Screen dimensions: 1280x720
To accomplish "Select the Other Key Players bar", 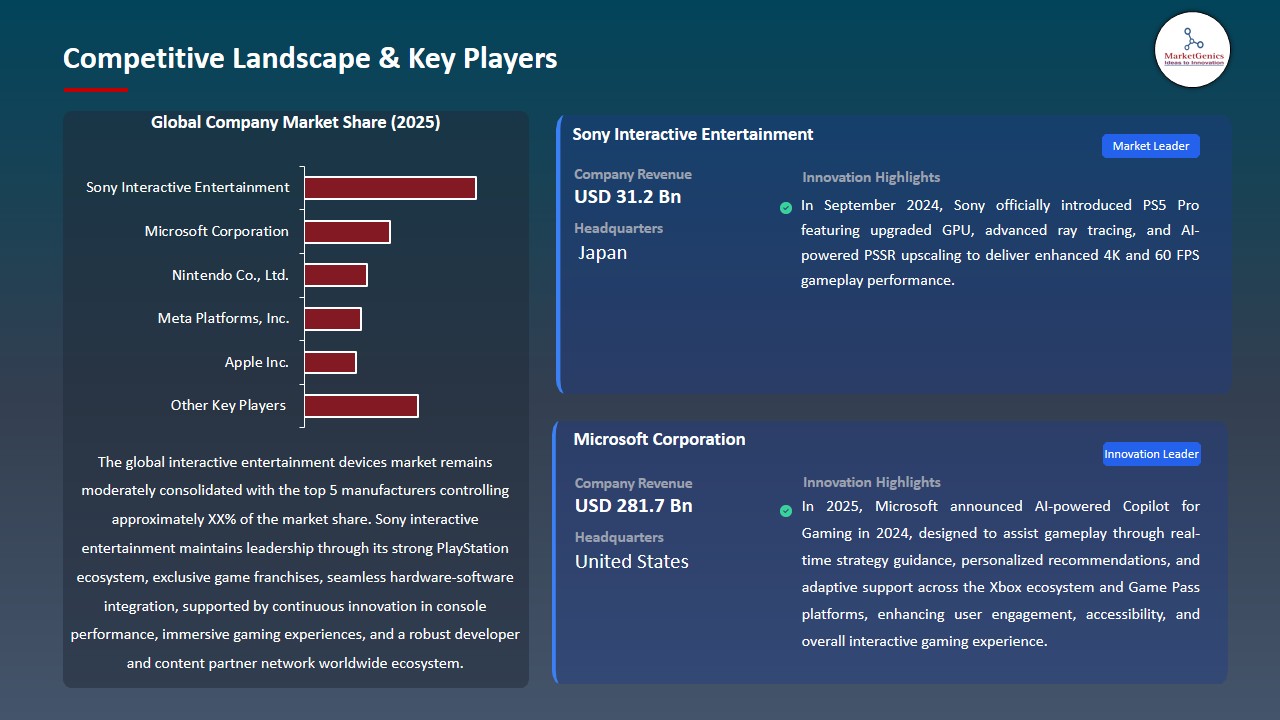I will click(361, 406).
